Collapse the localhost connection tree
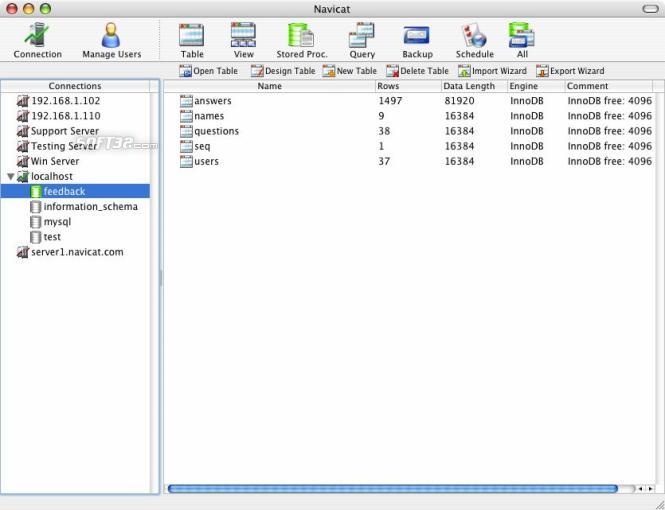The width and height of the screenshot is (665, 510). tap(11, 176)
